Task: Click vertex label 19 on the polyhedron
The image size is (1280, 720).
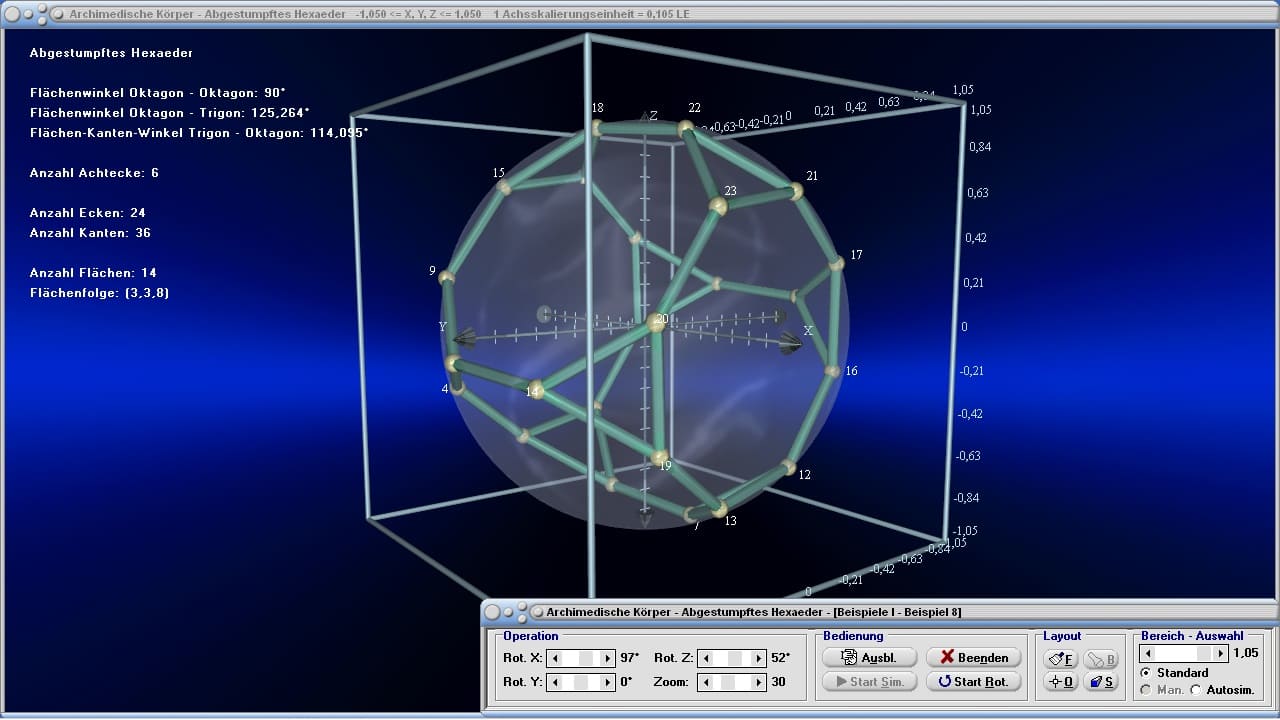Action: click(x=665, y=466)
